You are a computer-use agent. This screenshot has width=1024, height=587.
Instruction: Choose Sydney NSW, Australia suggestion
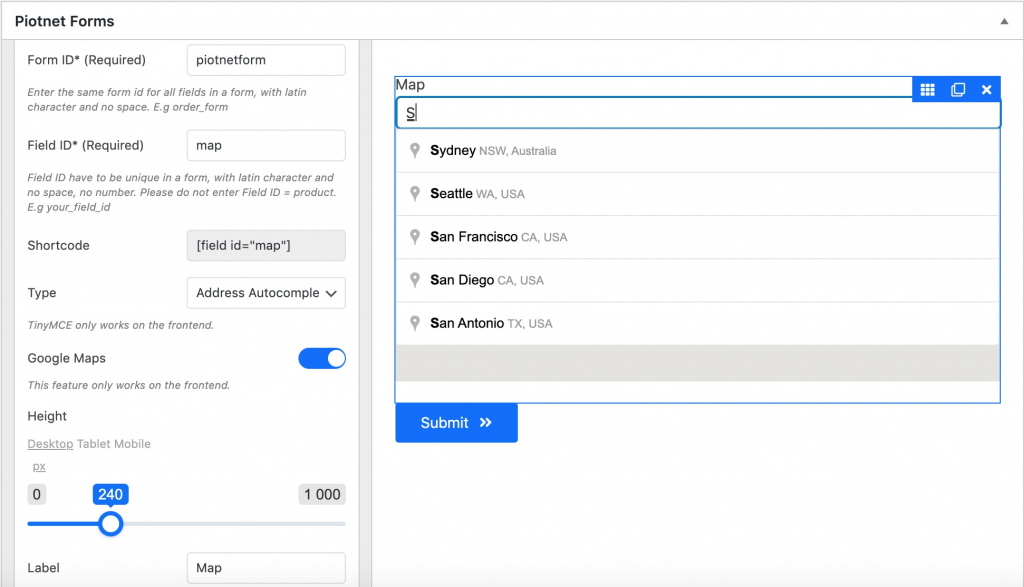point(493,151)
